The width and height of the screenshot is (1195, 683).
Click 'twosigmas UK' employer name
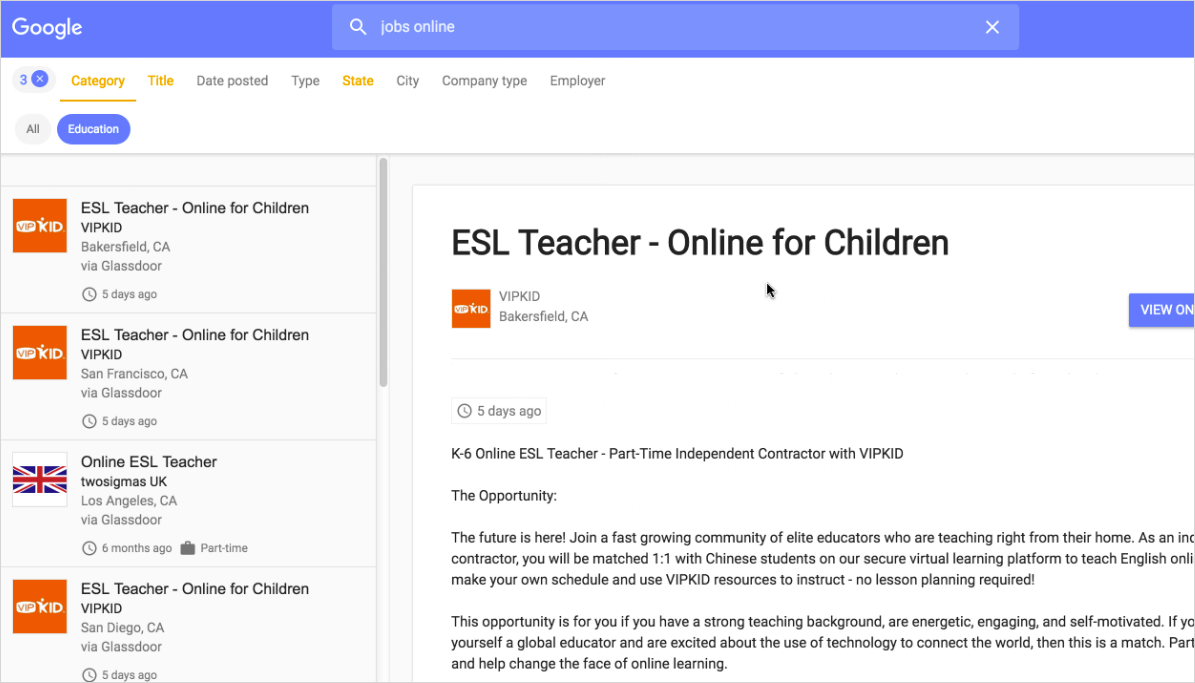pyautogui.click(x=124, y=482)
